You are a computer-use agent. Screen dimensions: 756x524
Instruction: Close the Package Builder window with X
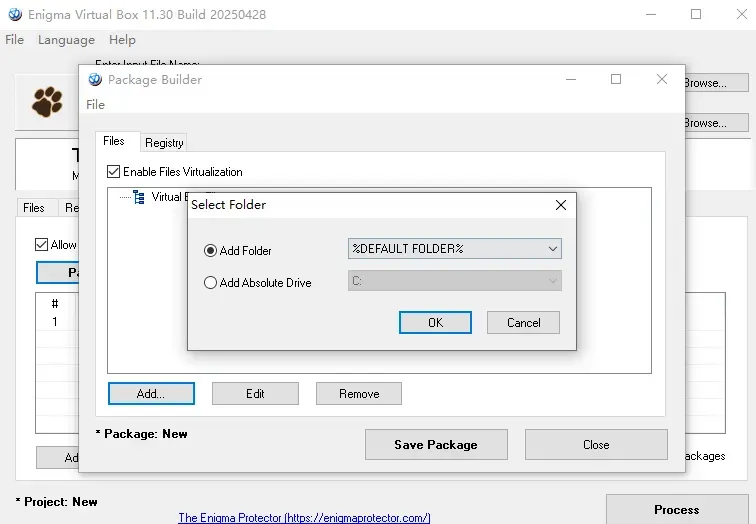click(x=662, y=79)
